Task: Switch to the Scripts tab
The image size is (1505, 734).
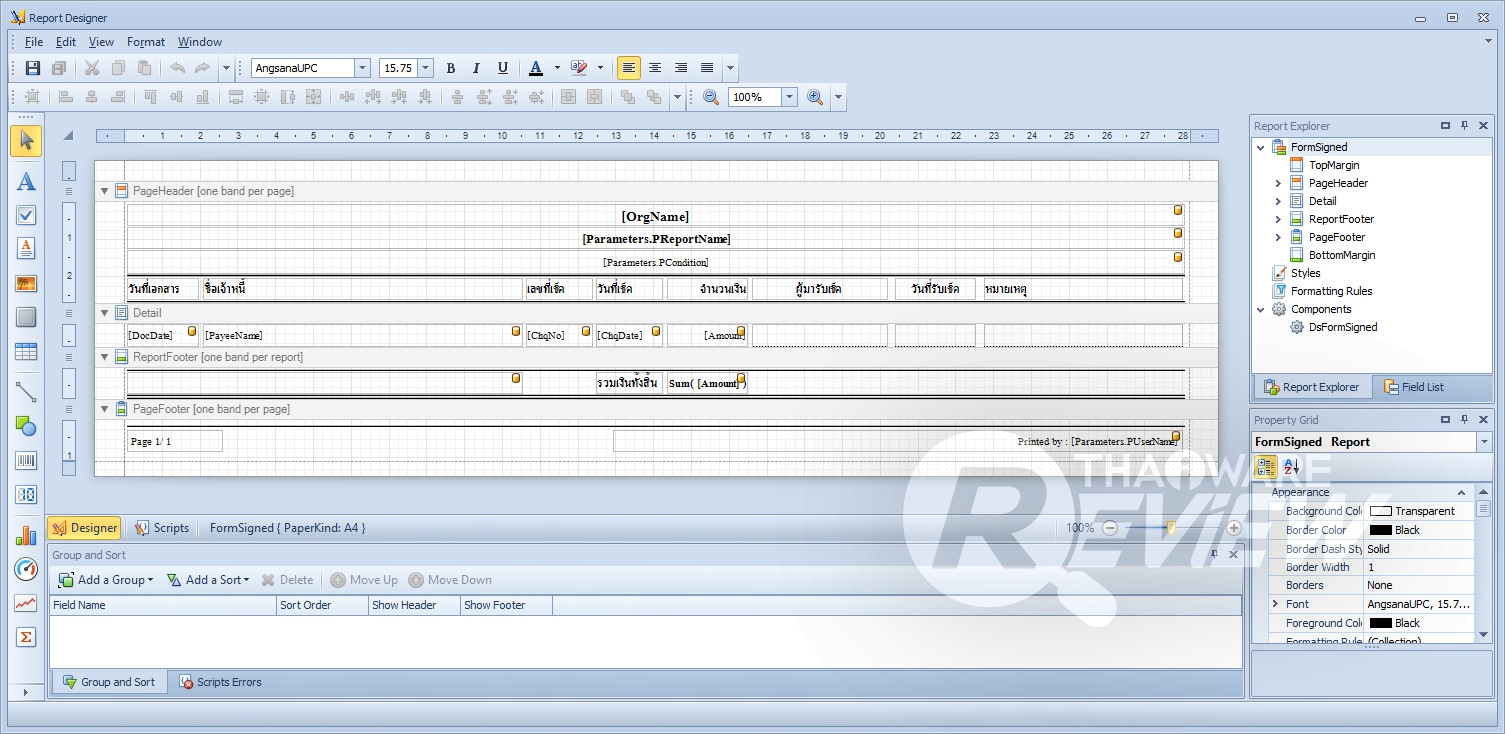Action: (162, 528)
